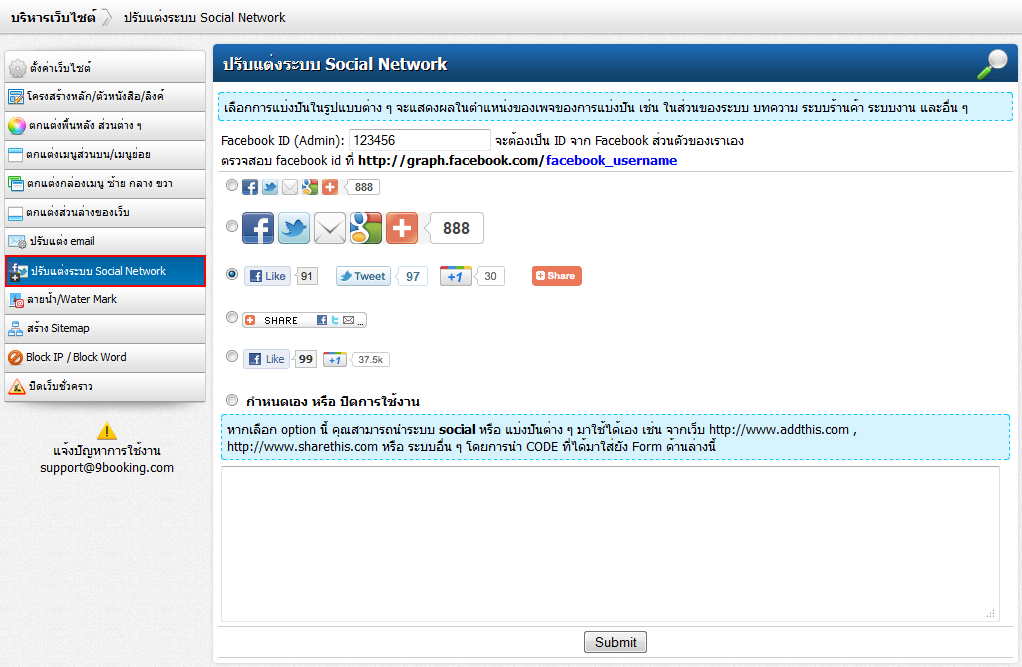Click the 888 counter beside large icons
1022x667 pixels.
pyautogui.click(x=456, y=228)
